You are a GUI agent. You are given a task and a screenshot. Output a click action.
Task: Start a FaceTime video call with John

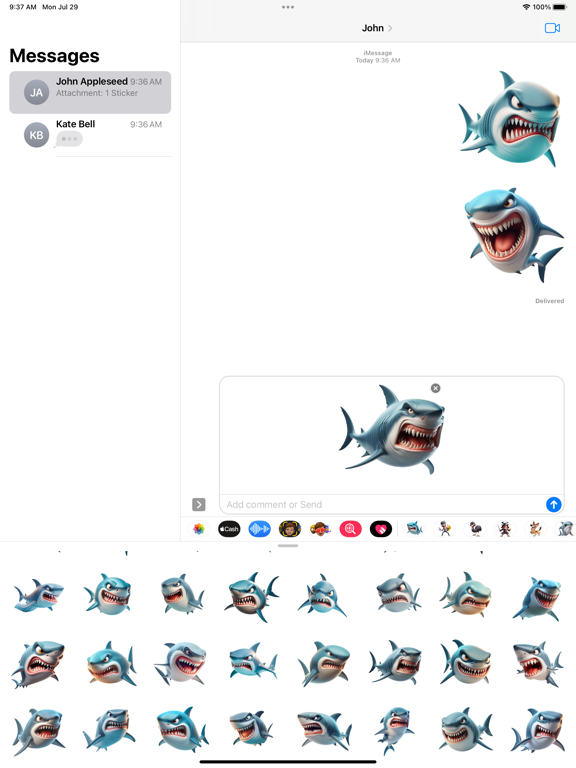click(552, 28)
